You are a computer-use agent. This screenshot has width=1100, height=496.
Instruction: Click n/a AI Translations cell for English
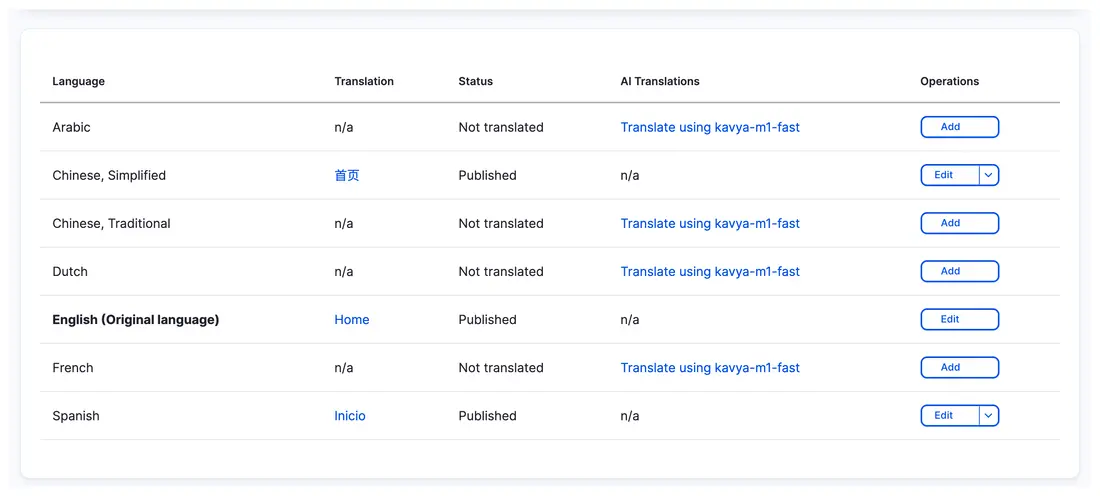[x=630, y=320]
